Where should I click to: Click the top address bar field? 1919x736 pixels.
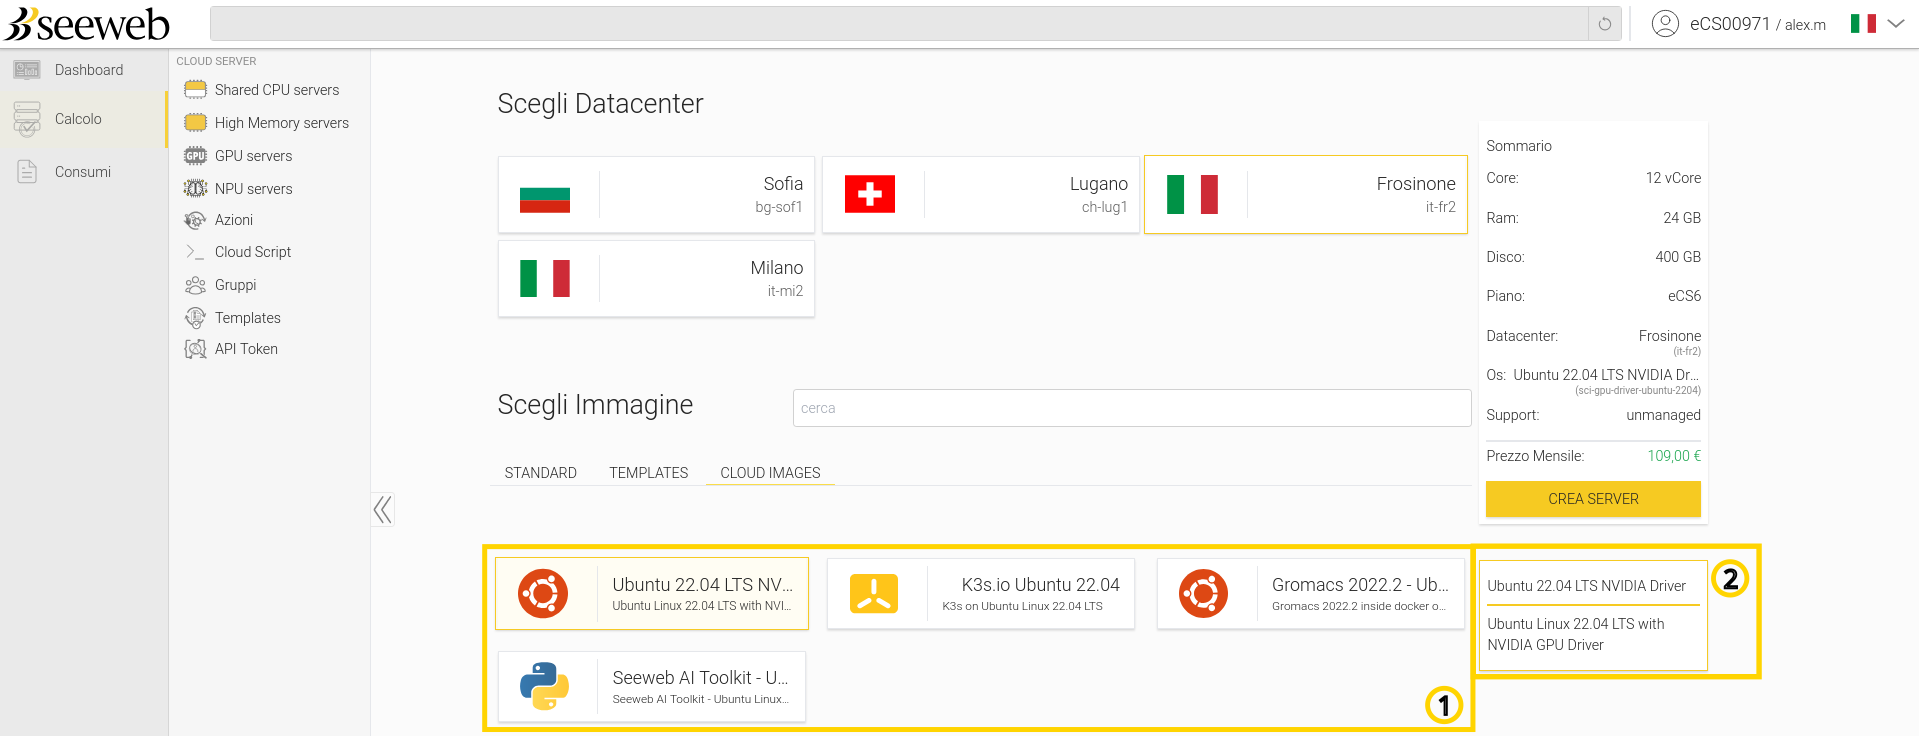coord(899,24)
